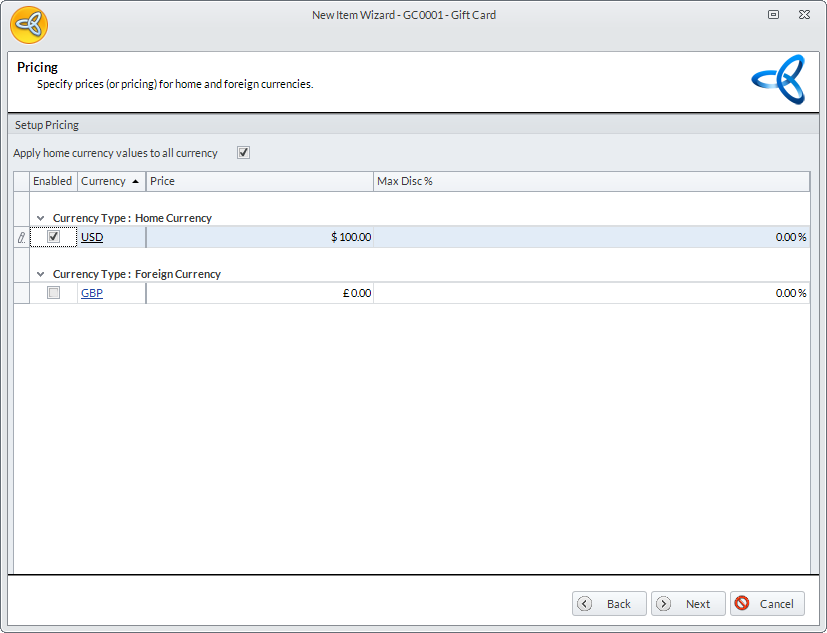Select the USD price cell $100.00

(260, 237)
